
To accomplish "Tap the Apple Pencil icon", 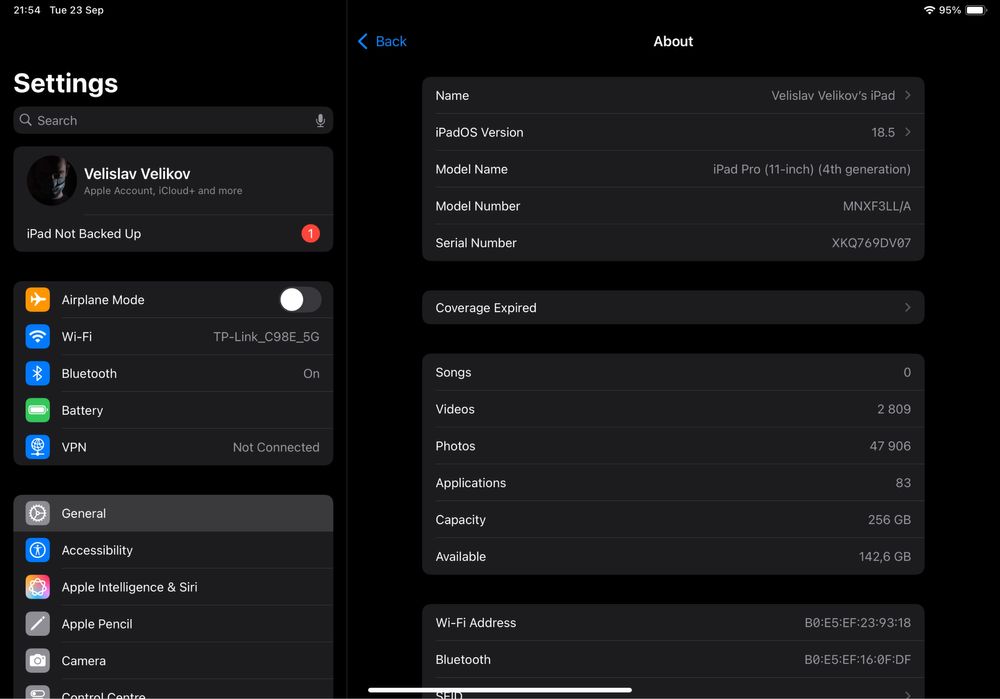I will pos(38,624).
